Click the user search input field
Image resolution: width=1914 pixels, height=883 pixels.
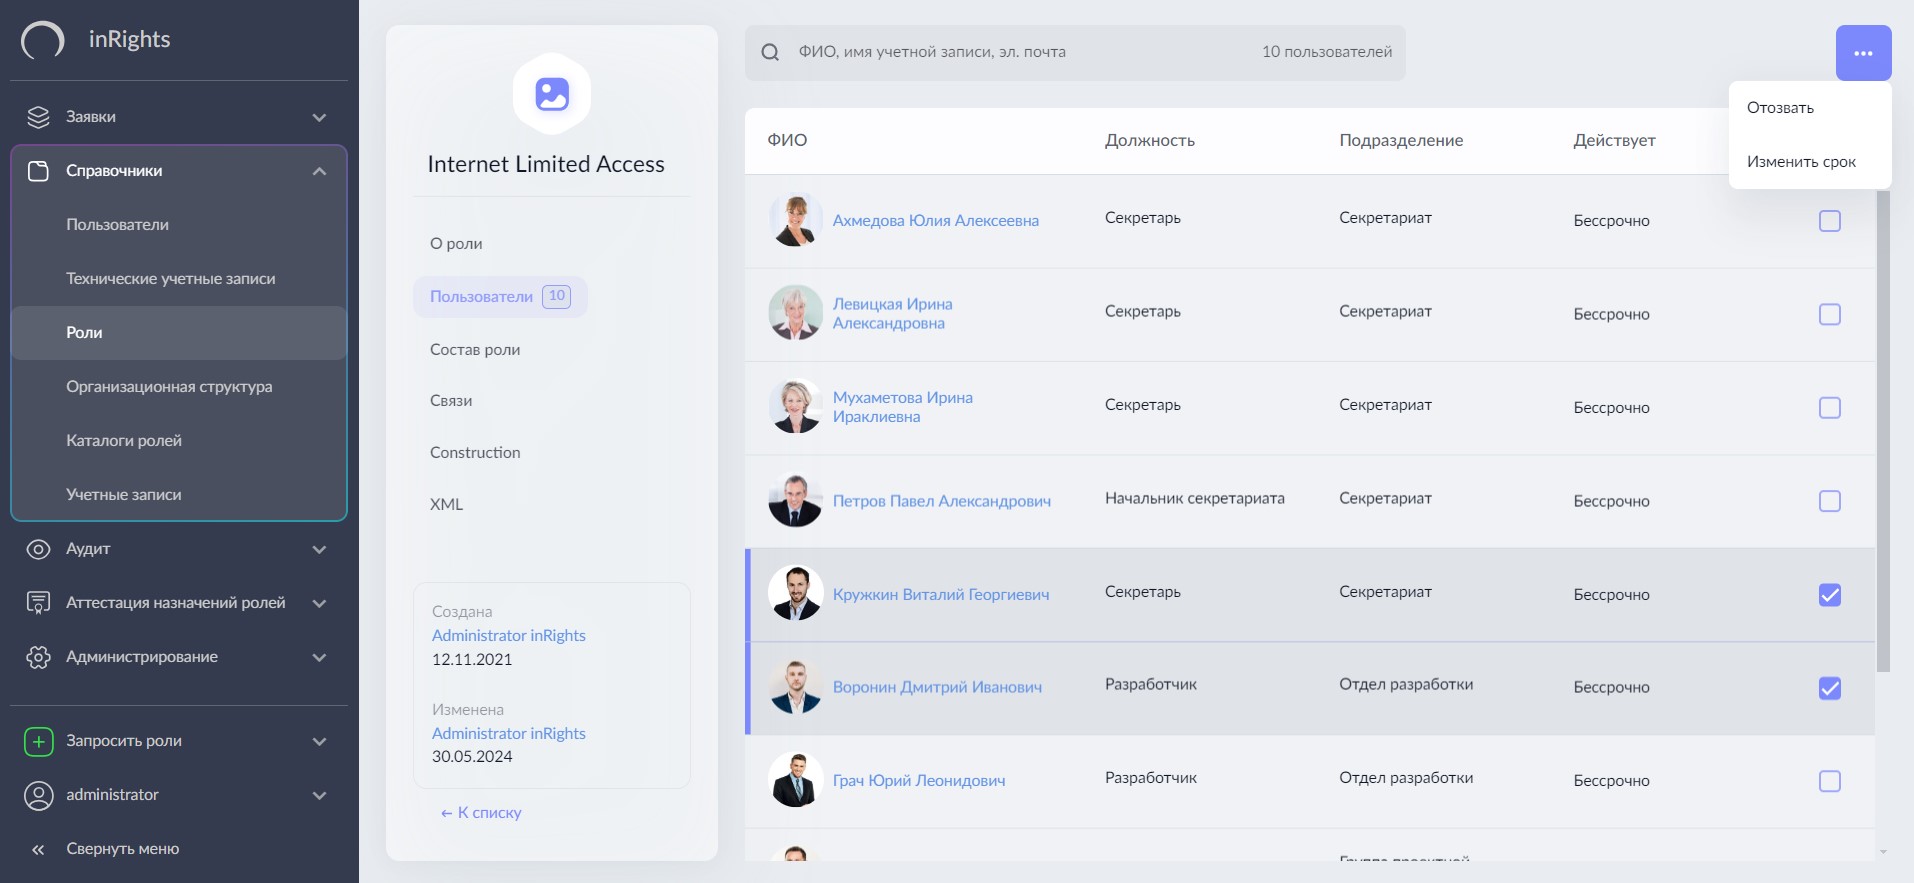(x=1020, y=52)
